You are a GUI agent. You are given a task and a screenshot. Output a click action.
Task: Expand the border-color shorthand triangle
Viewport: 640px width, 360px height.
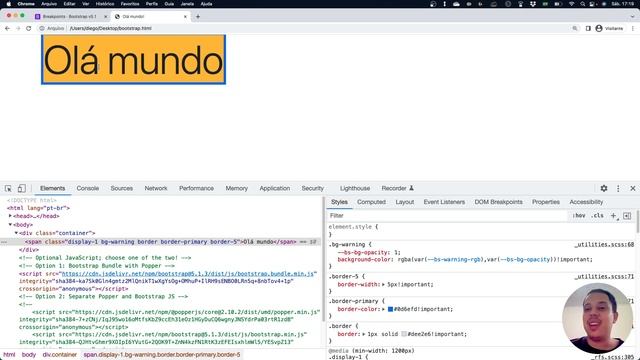384,309
